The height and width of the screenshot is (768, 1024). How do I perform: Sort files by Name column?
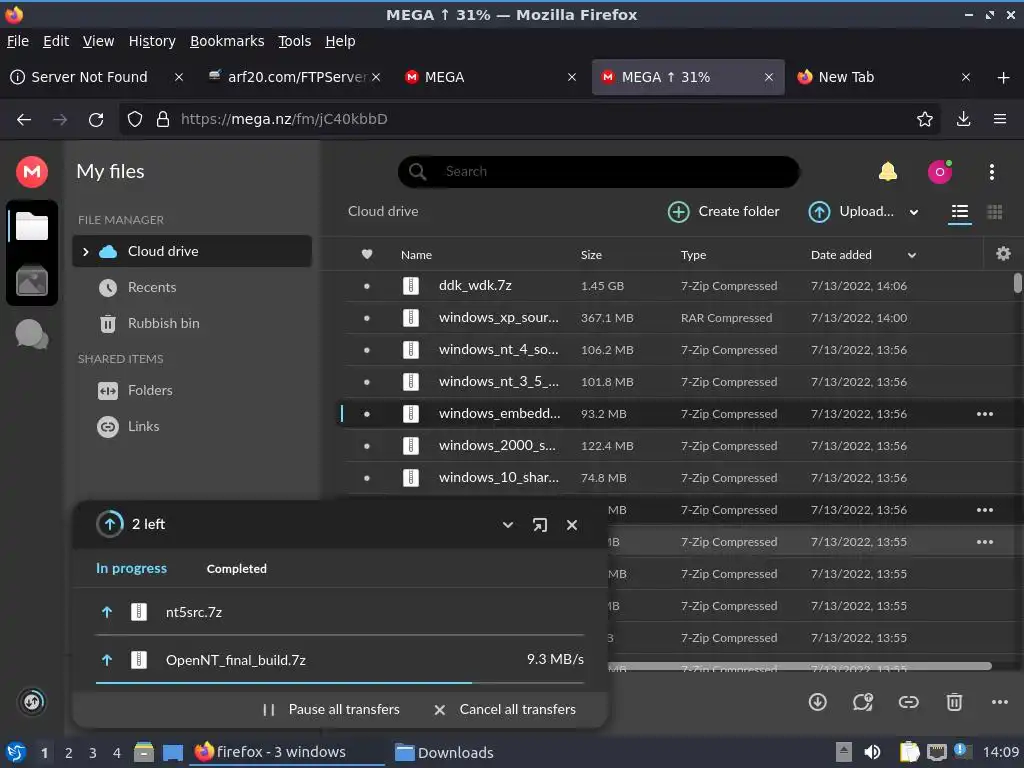tap(416, 255)
